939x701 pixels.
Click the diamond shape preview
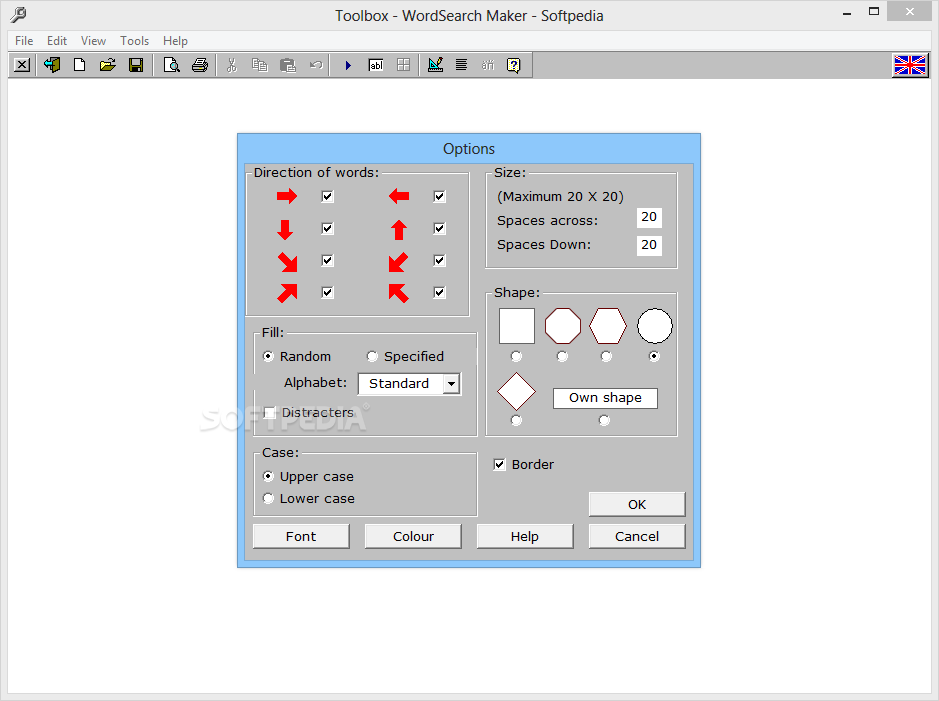[x=516, y=392]
